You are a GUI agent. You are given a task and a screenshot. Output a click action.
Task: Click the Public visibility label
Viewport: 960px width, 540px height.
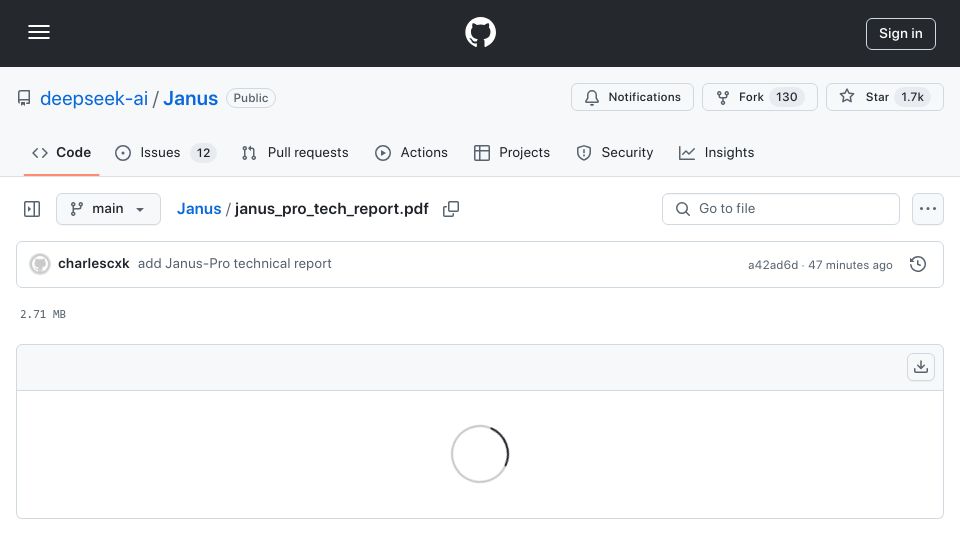click(251, 98)
